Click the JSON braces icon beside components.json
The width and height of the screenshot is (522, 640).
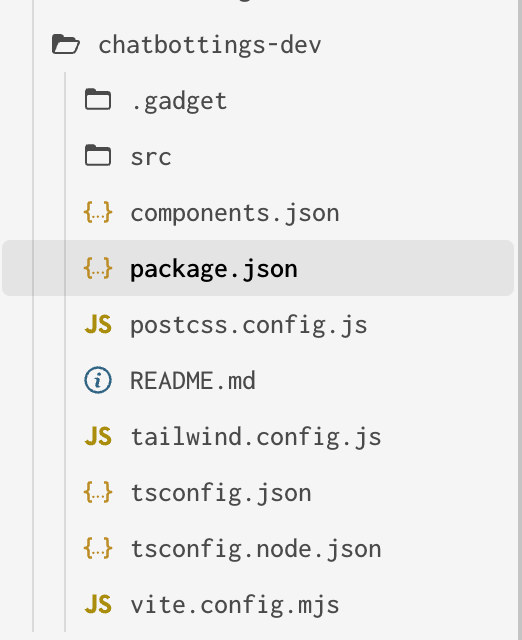(98, 212)
